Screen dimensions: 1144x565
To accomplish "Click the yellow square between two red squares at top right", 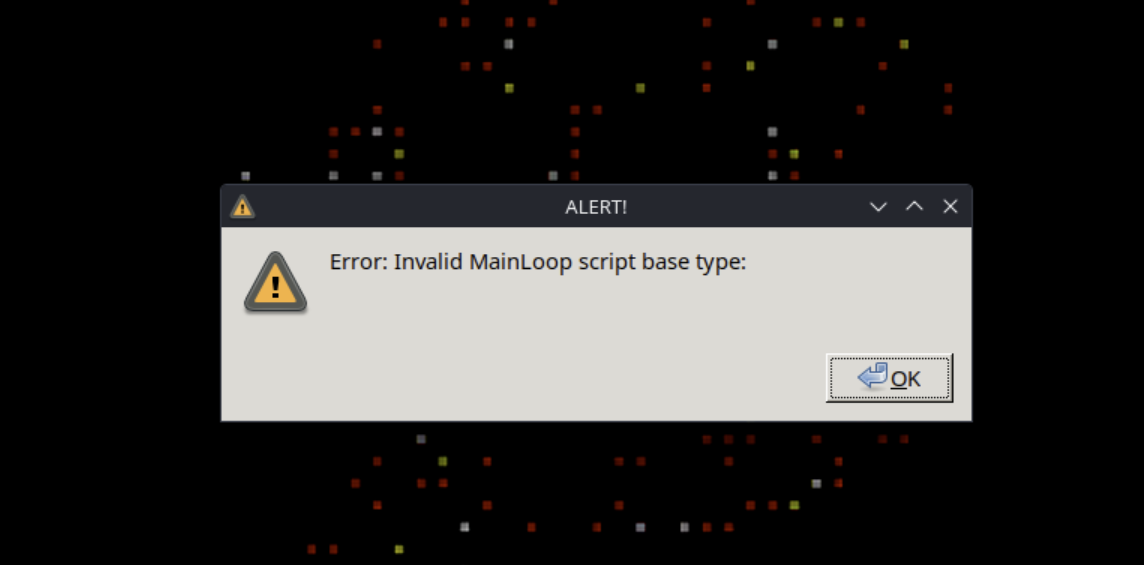I will coord(838,22).
